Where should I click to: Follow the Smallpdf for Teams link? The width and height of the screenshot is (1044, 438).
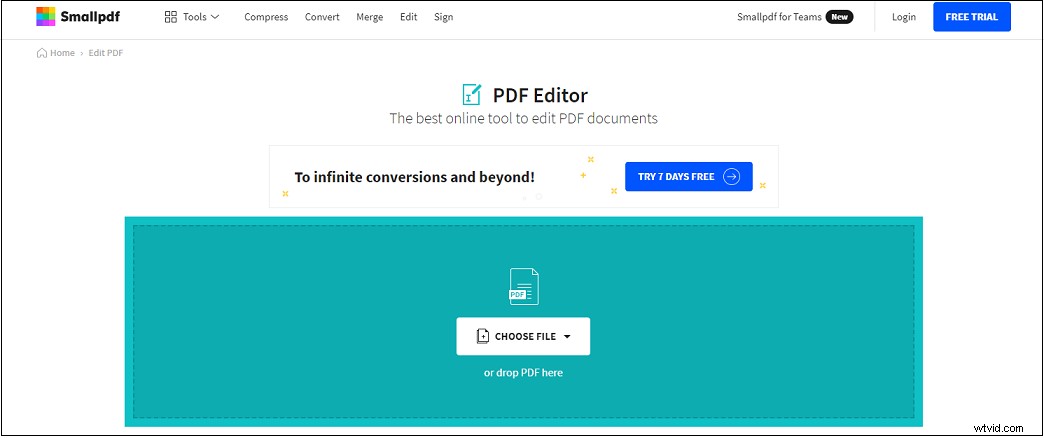(779, 17)
